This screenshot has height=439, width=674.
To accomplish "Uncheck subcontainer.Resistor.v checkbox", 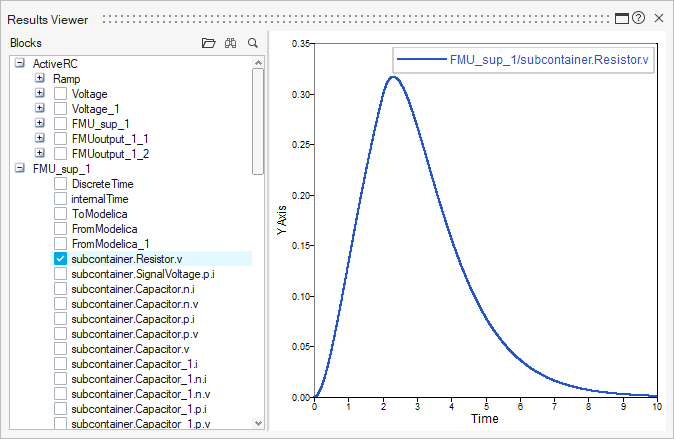I will coord(61,259).
